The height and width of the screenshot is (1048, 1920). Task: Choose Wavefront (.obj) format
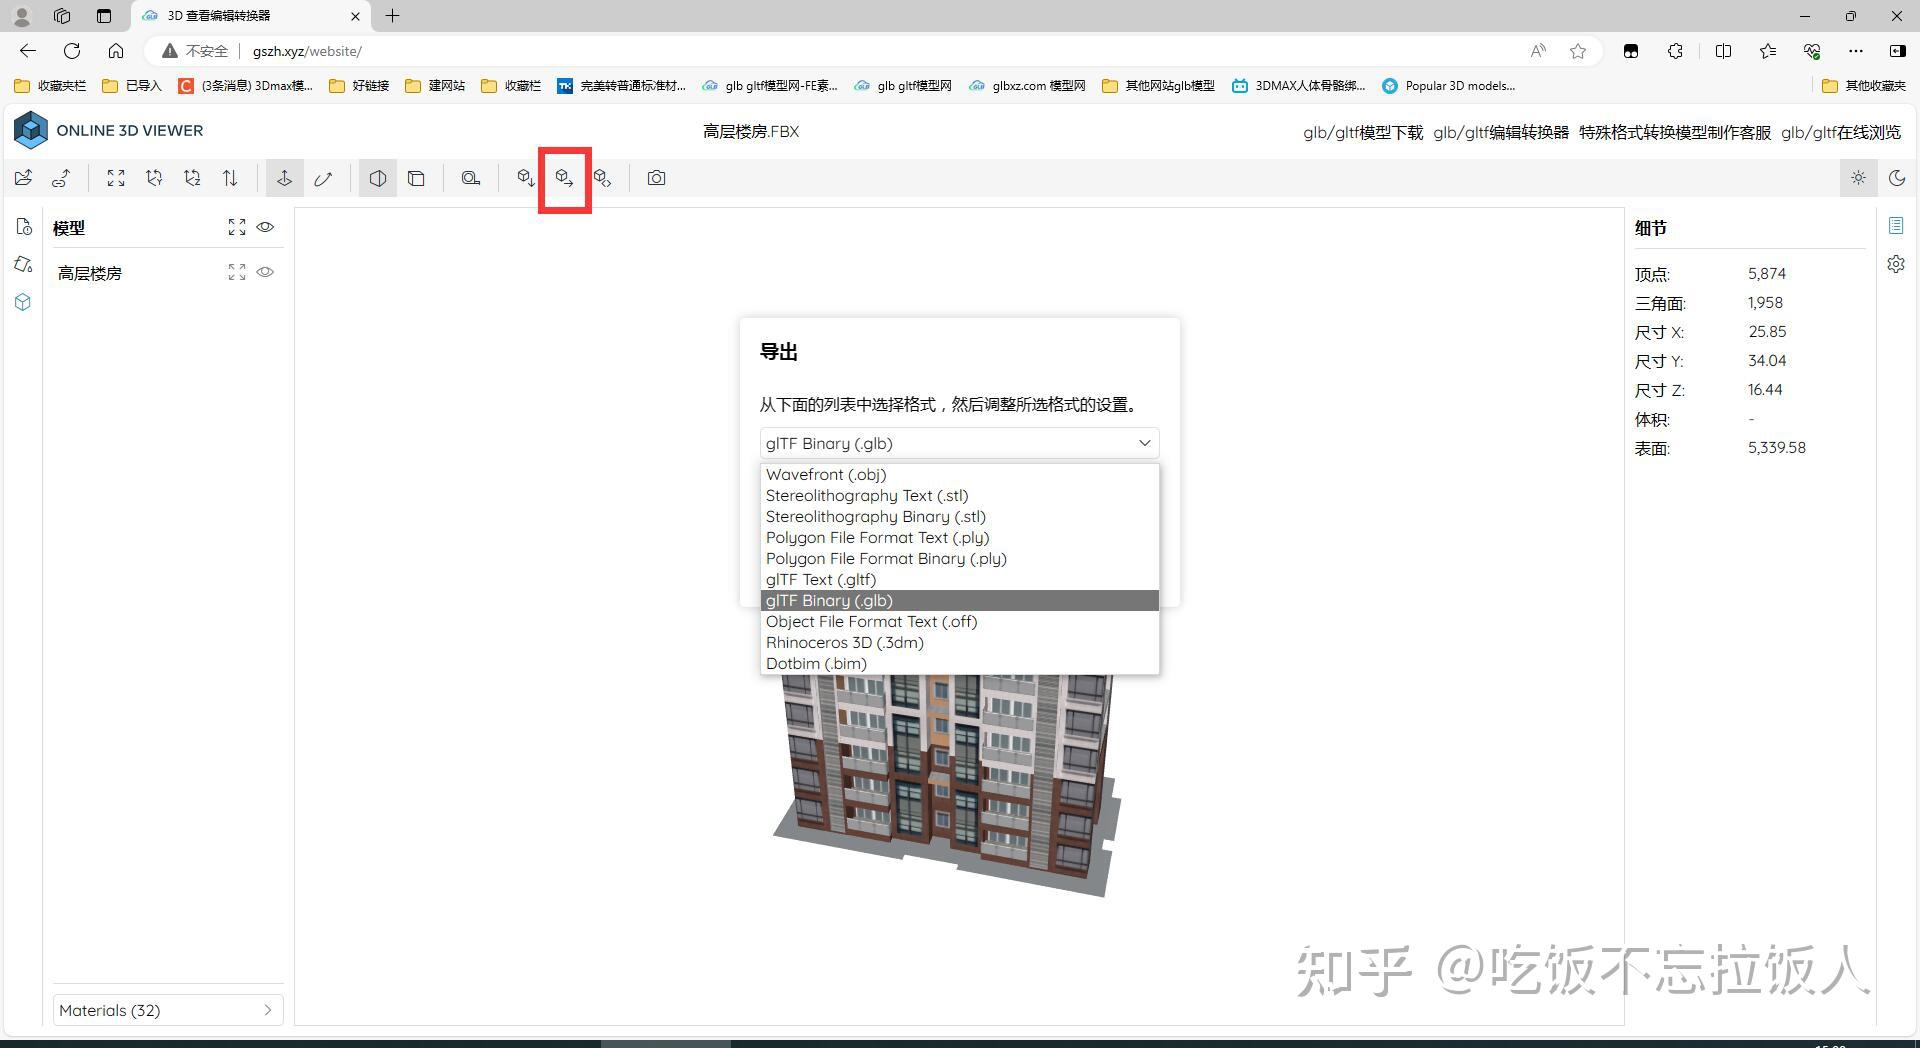tap(959, 474)
